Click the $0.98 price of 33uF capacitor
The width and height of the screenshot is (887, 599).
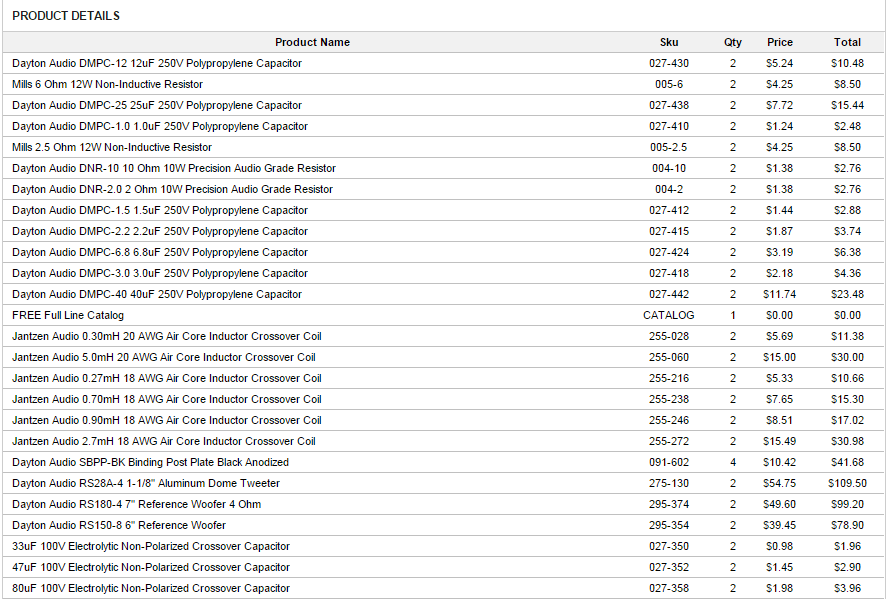coord(780,546)
